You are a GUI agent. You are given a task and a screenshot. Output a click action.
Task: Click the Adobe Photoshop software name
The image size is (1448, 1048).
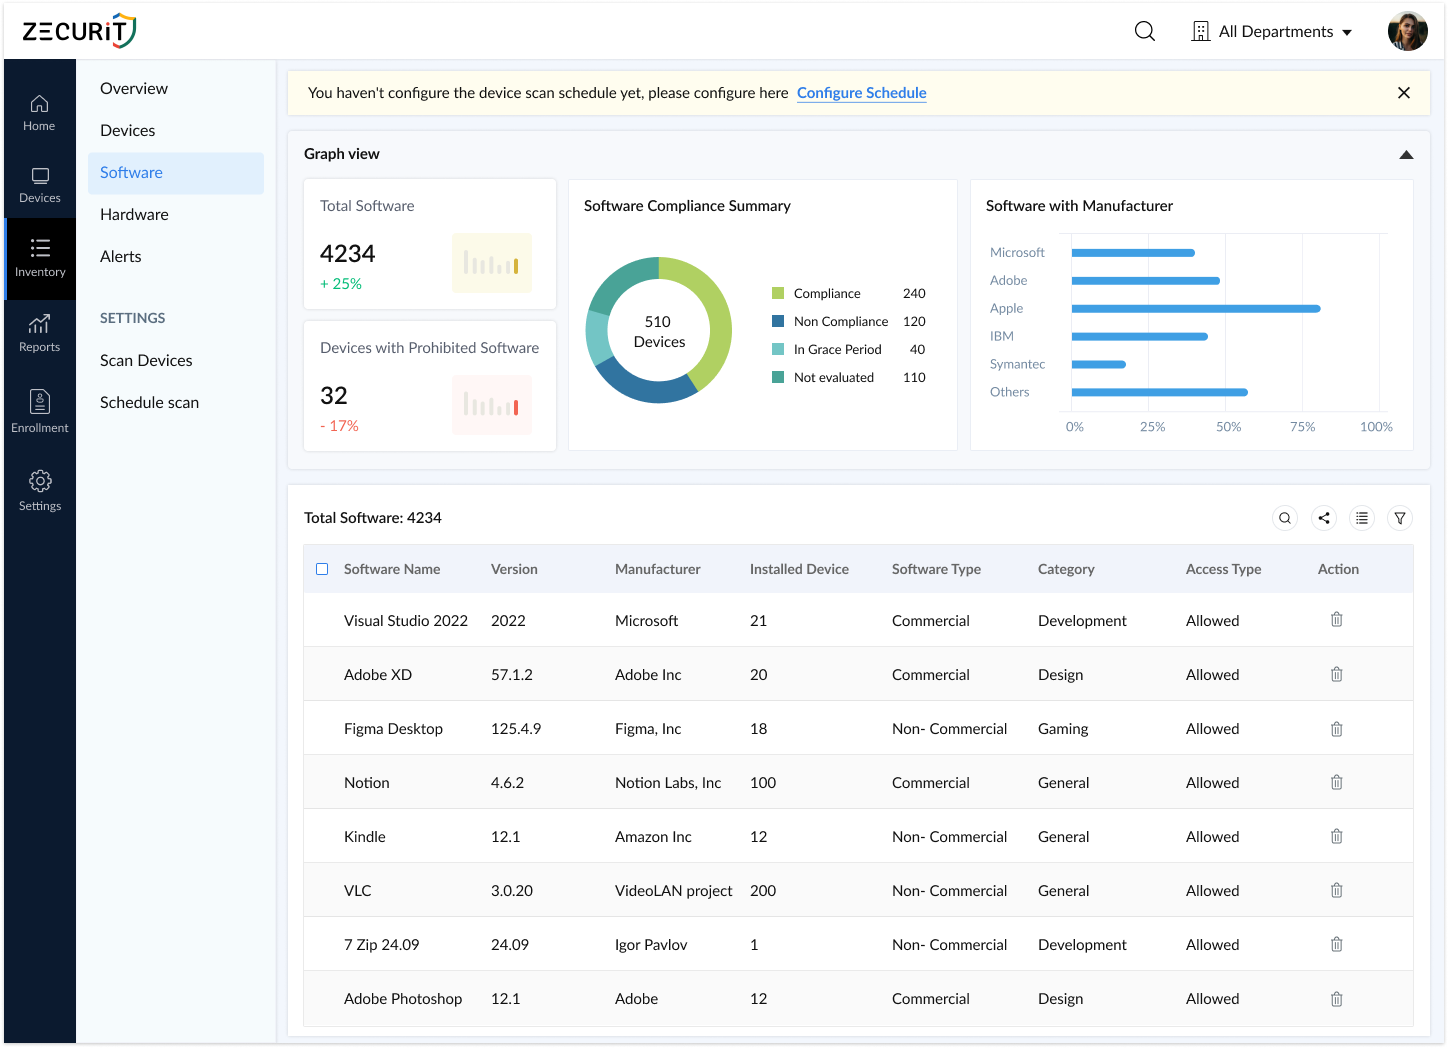click(x=403, y=999)
